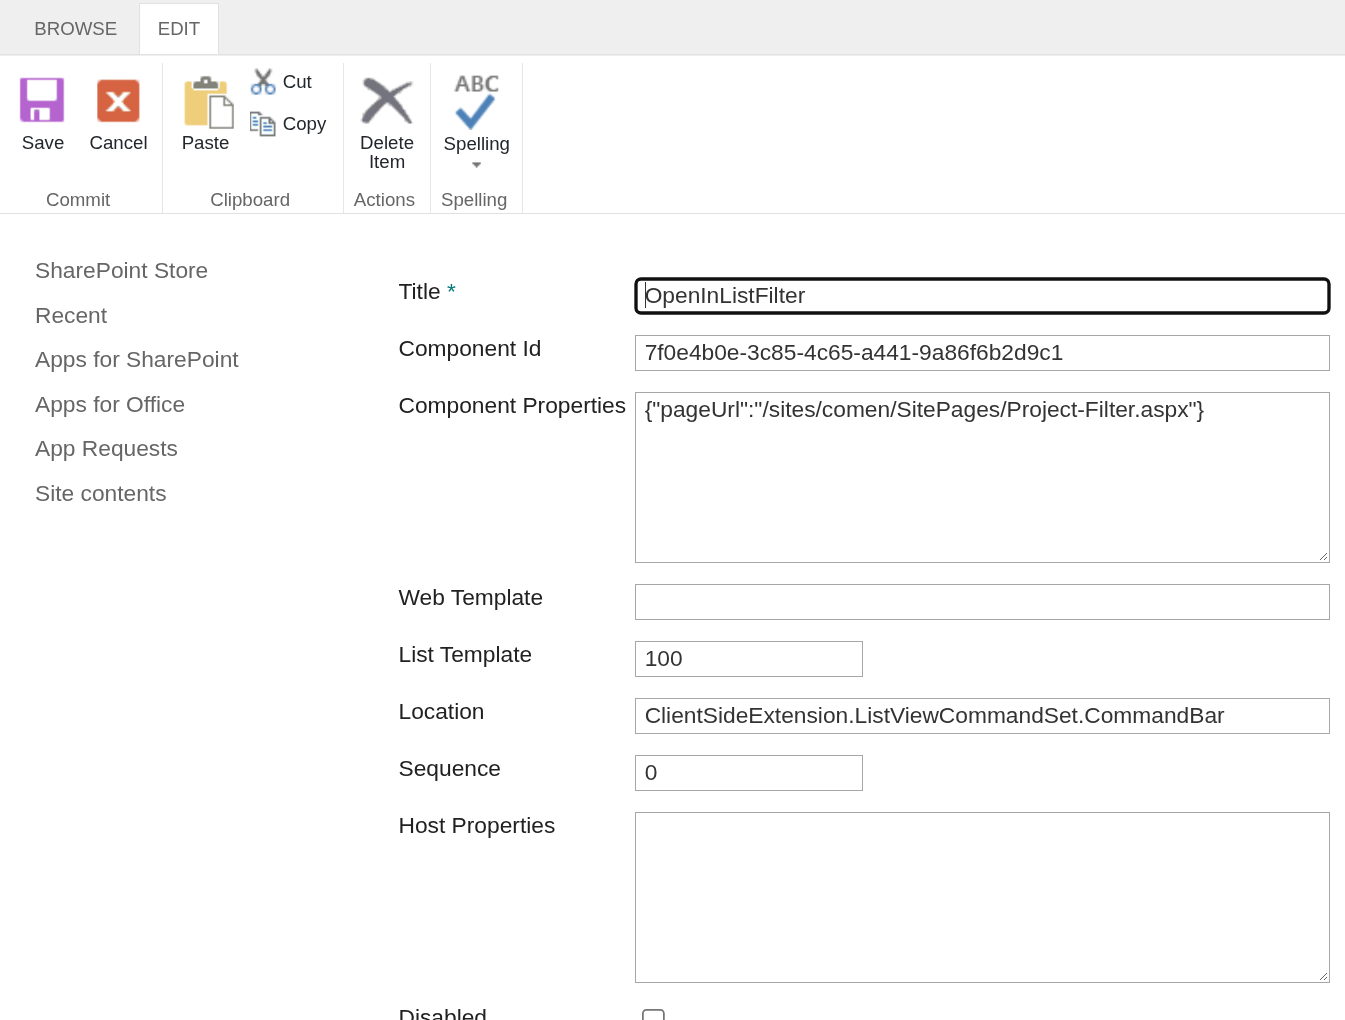Viewport: 1345px width, 1020px height.
Task: Click the Host Properties resize handle
Action: 1323,976
